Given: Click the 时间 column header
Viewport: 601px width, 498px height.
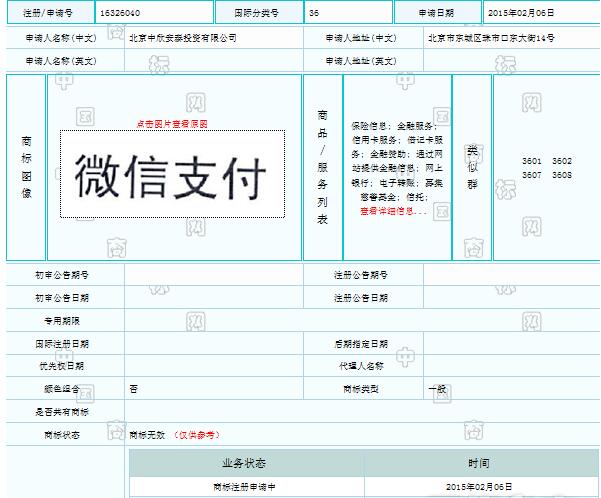Looking at the screenshot, I should tap(479, 463).
